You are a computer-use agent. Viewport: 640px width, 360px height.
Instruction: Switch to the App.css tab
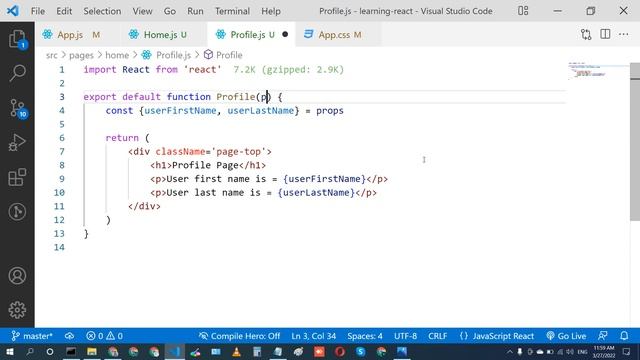(338, 35)
